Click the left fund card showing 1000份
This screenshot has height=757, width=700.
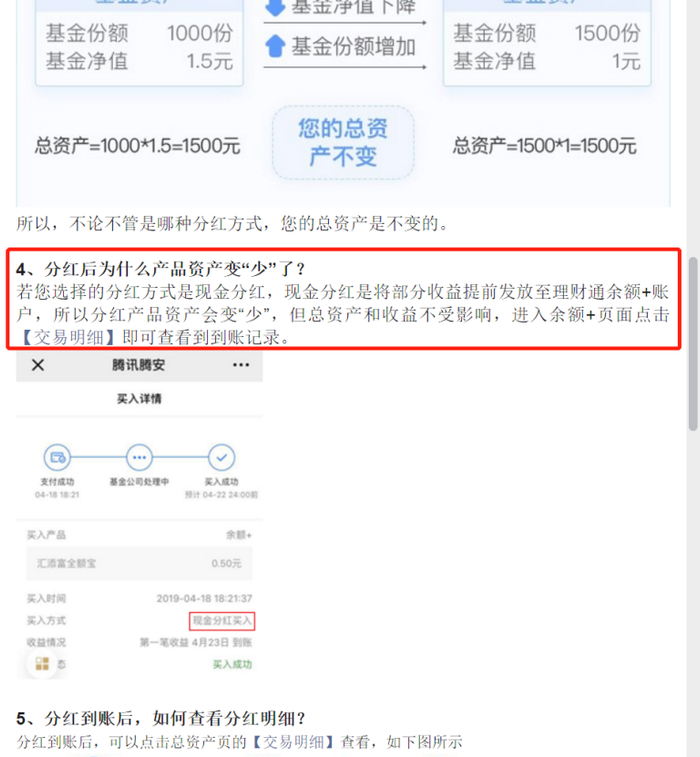140,43
